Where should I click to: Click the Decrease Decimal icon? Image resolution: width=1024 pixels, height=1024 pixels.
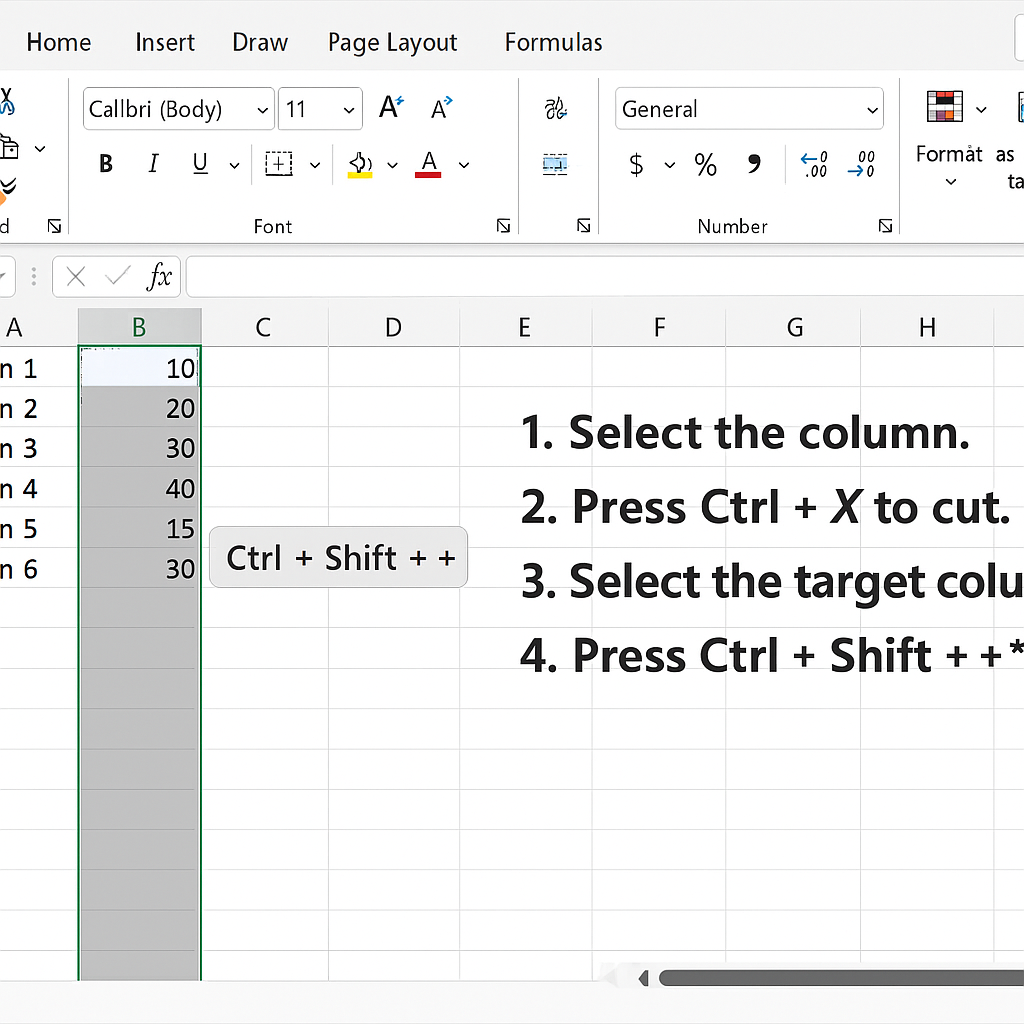coord(861,165)
